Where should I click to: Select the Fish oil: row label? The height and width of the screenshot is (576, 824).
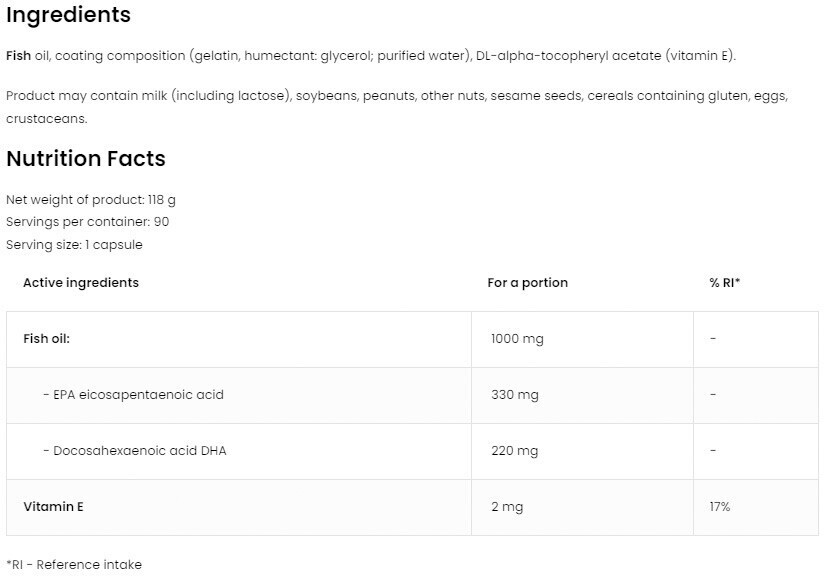(47, 339)
